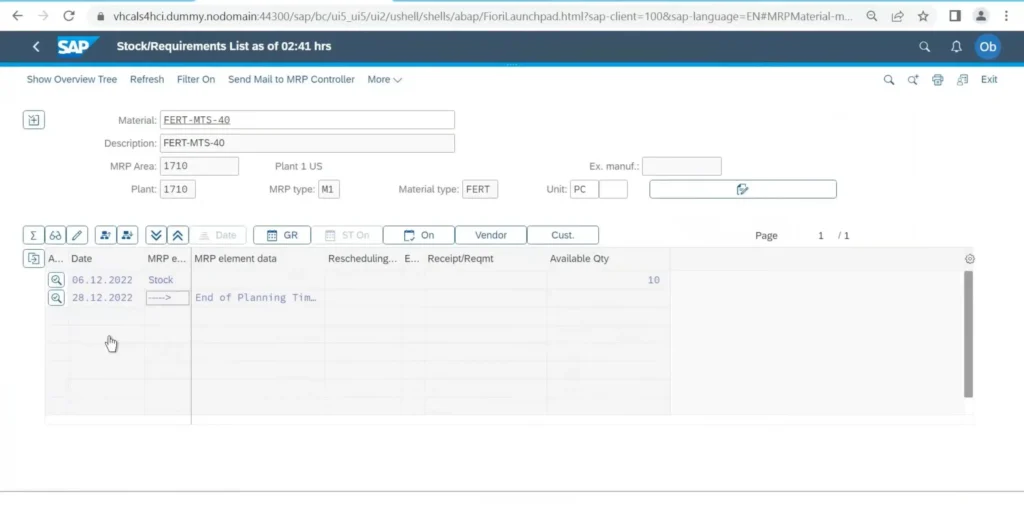Image resolution: width=1024 pixels, height=520 pixels.
Task: Click the Unit field PC
Action: (584, 189)
